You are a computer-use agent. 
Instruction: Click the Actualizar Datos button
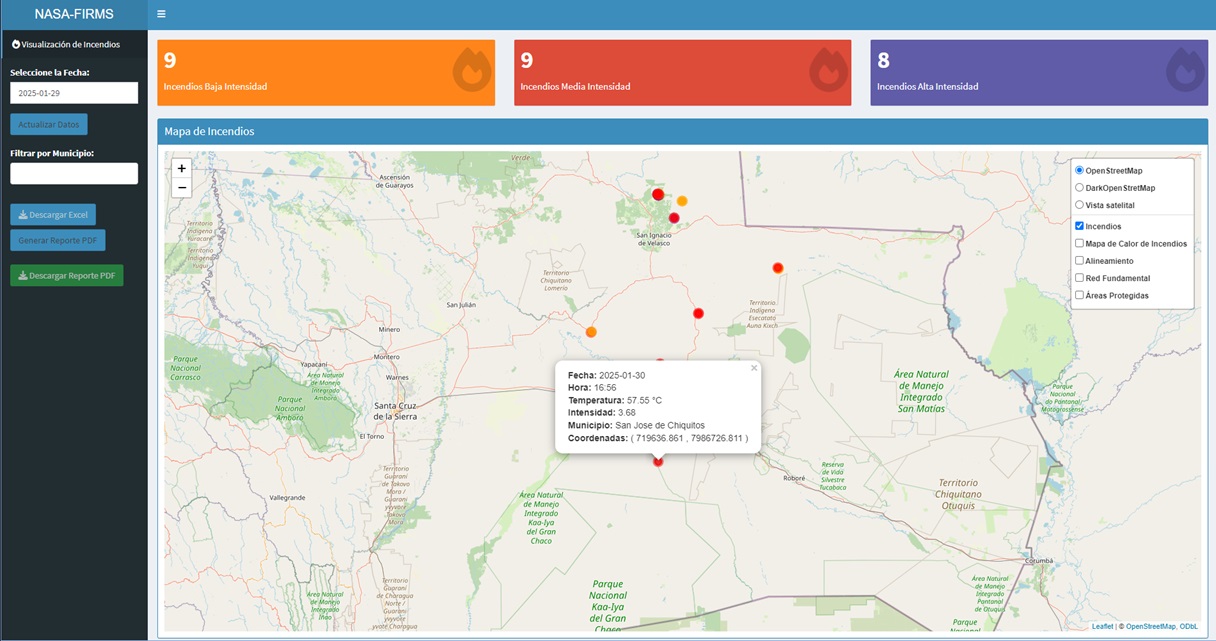pyautogui.click(x=49, y=125)
